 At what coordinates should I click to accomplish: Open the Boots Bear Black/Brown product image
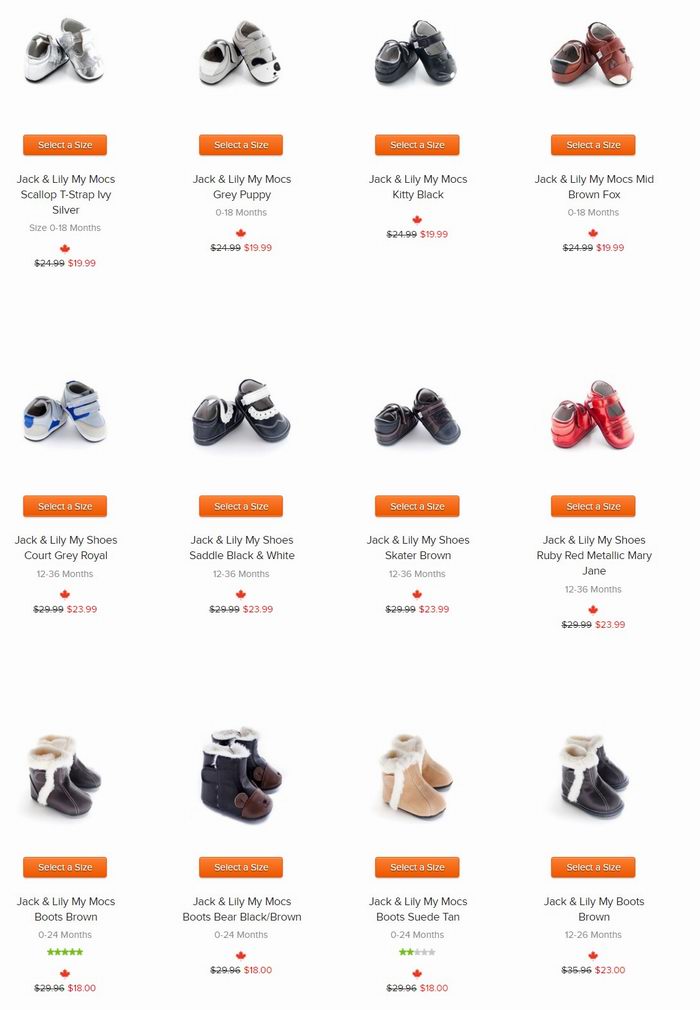coord(241,775)
